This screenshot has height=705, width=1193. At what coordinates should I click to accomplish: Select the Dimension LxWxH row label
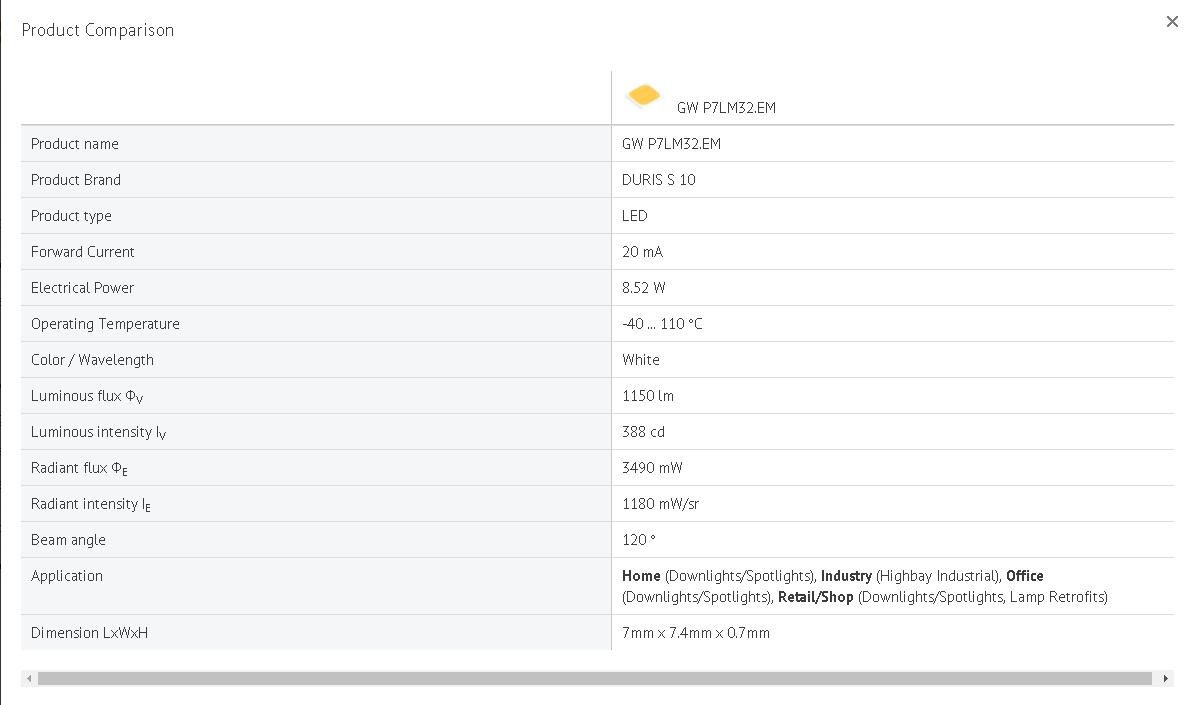(89, 633)
